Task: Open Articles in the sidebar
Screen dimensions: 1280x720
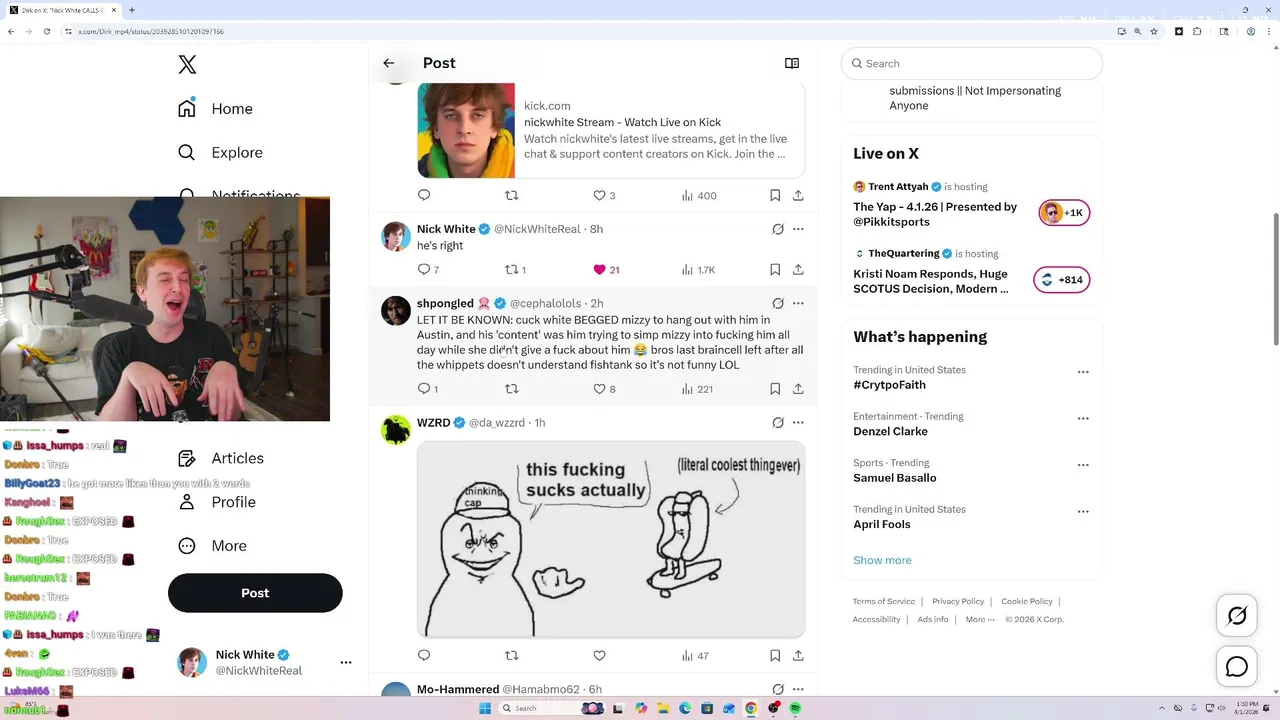Action: point(221,458)
